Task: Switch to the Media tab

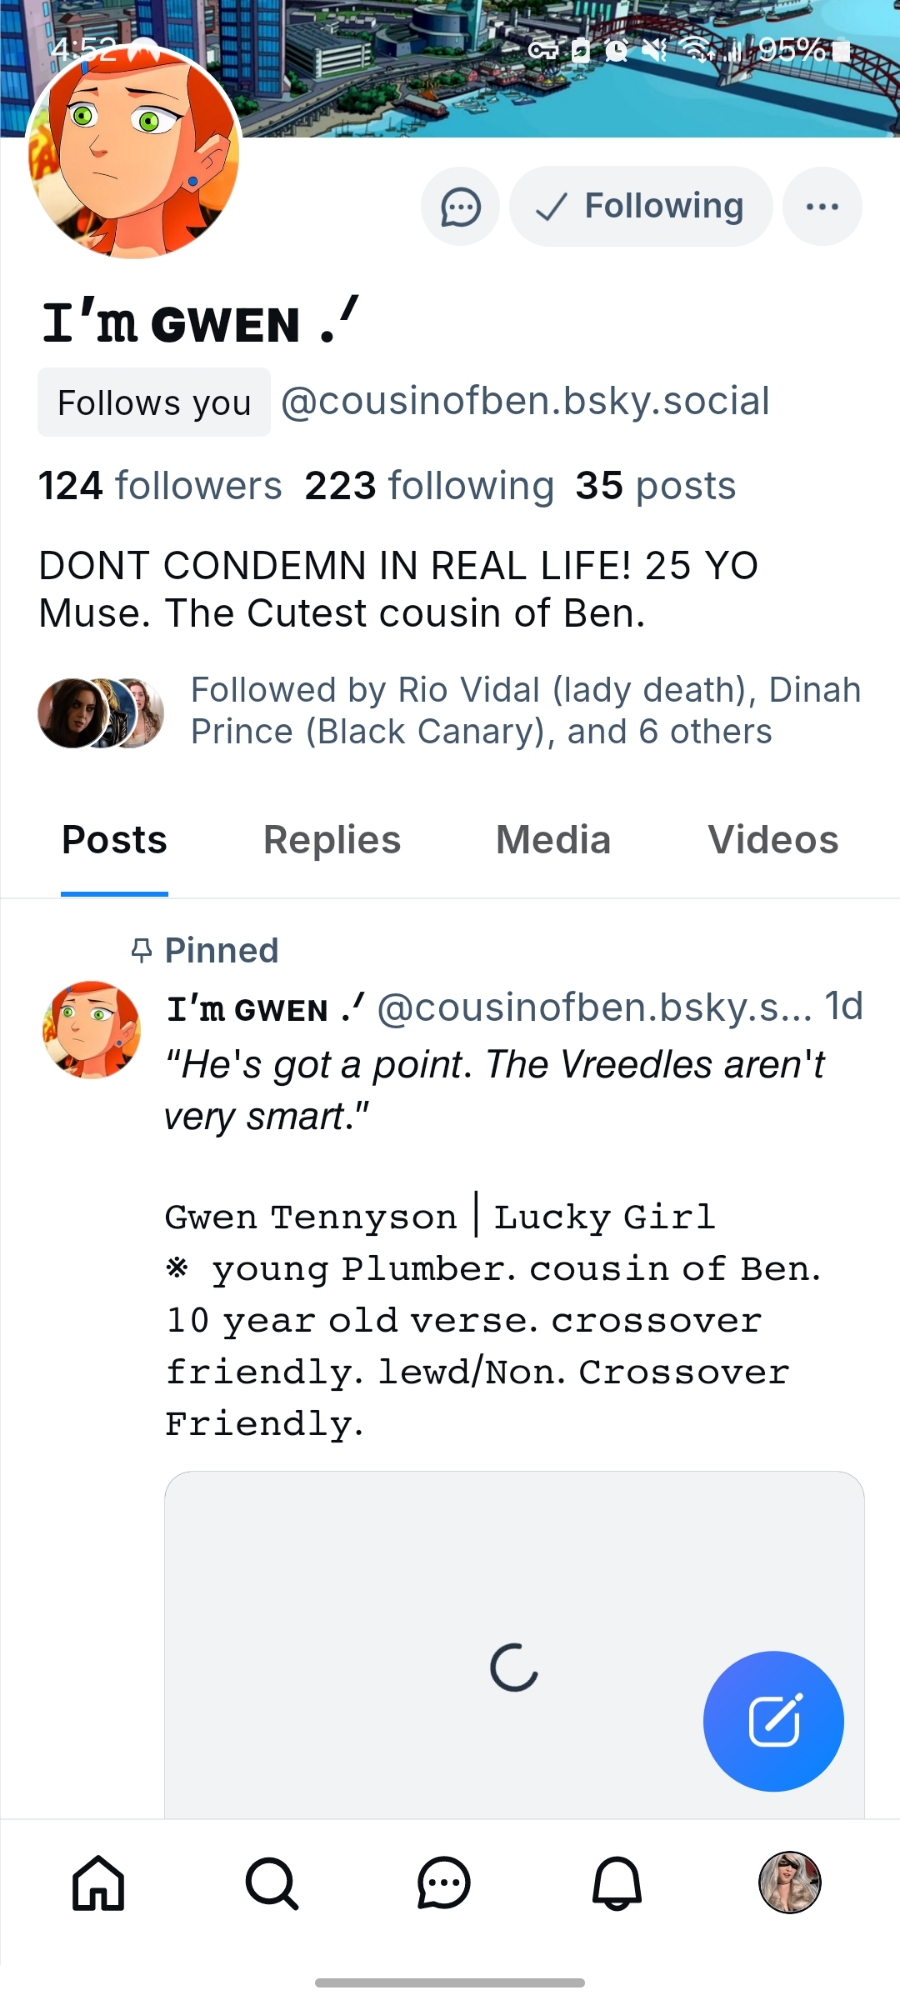Action: click(553, 840)
